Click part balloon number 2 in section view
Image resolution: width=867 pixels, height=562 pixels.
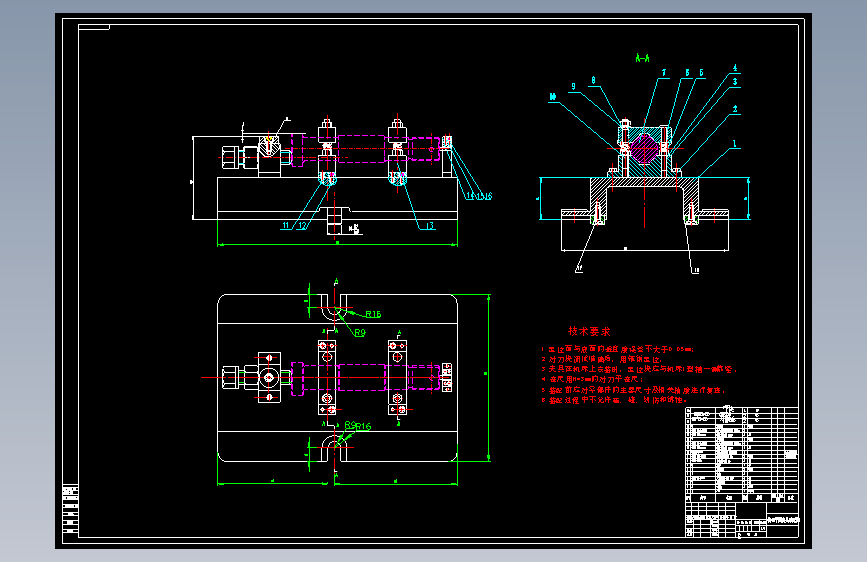pos(735,109)
